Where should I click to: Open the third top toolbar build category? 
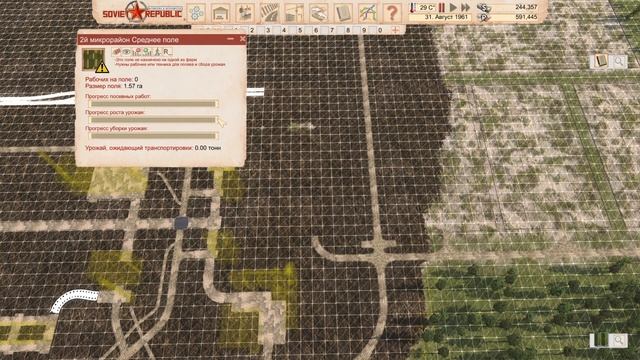tap(245, 13)
